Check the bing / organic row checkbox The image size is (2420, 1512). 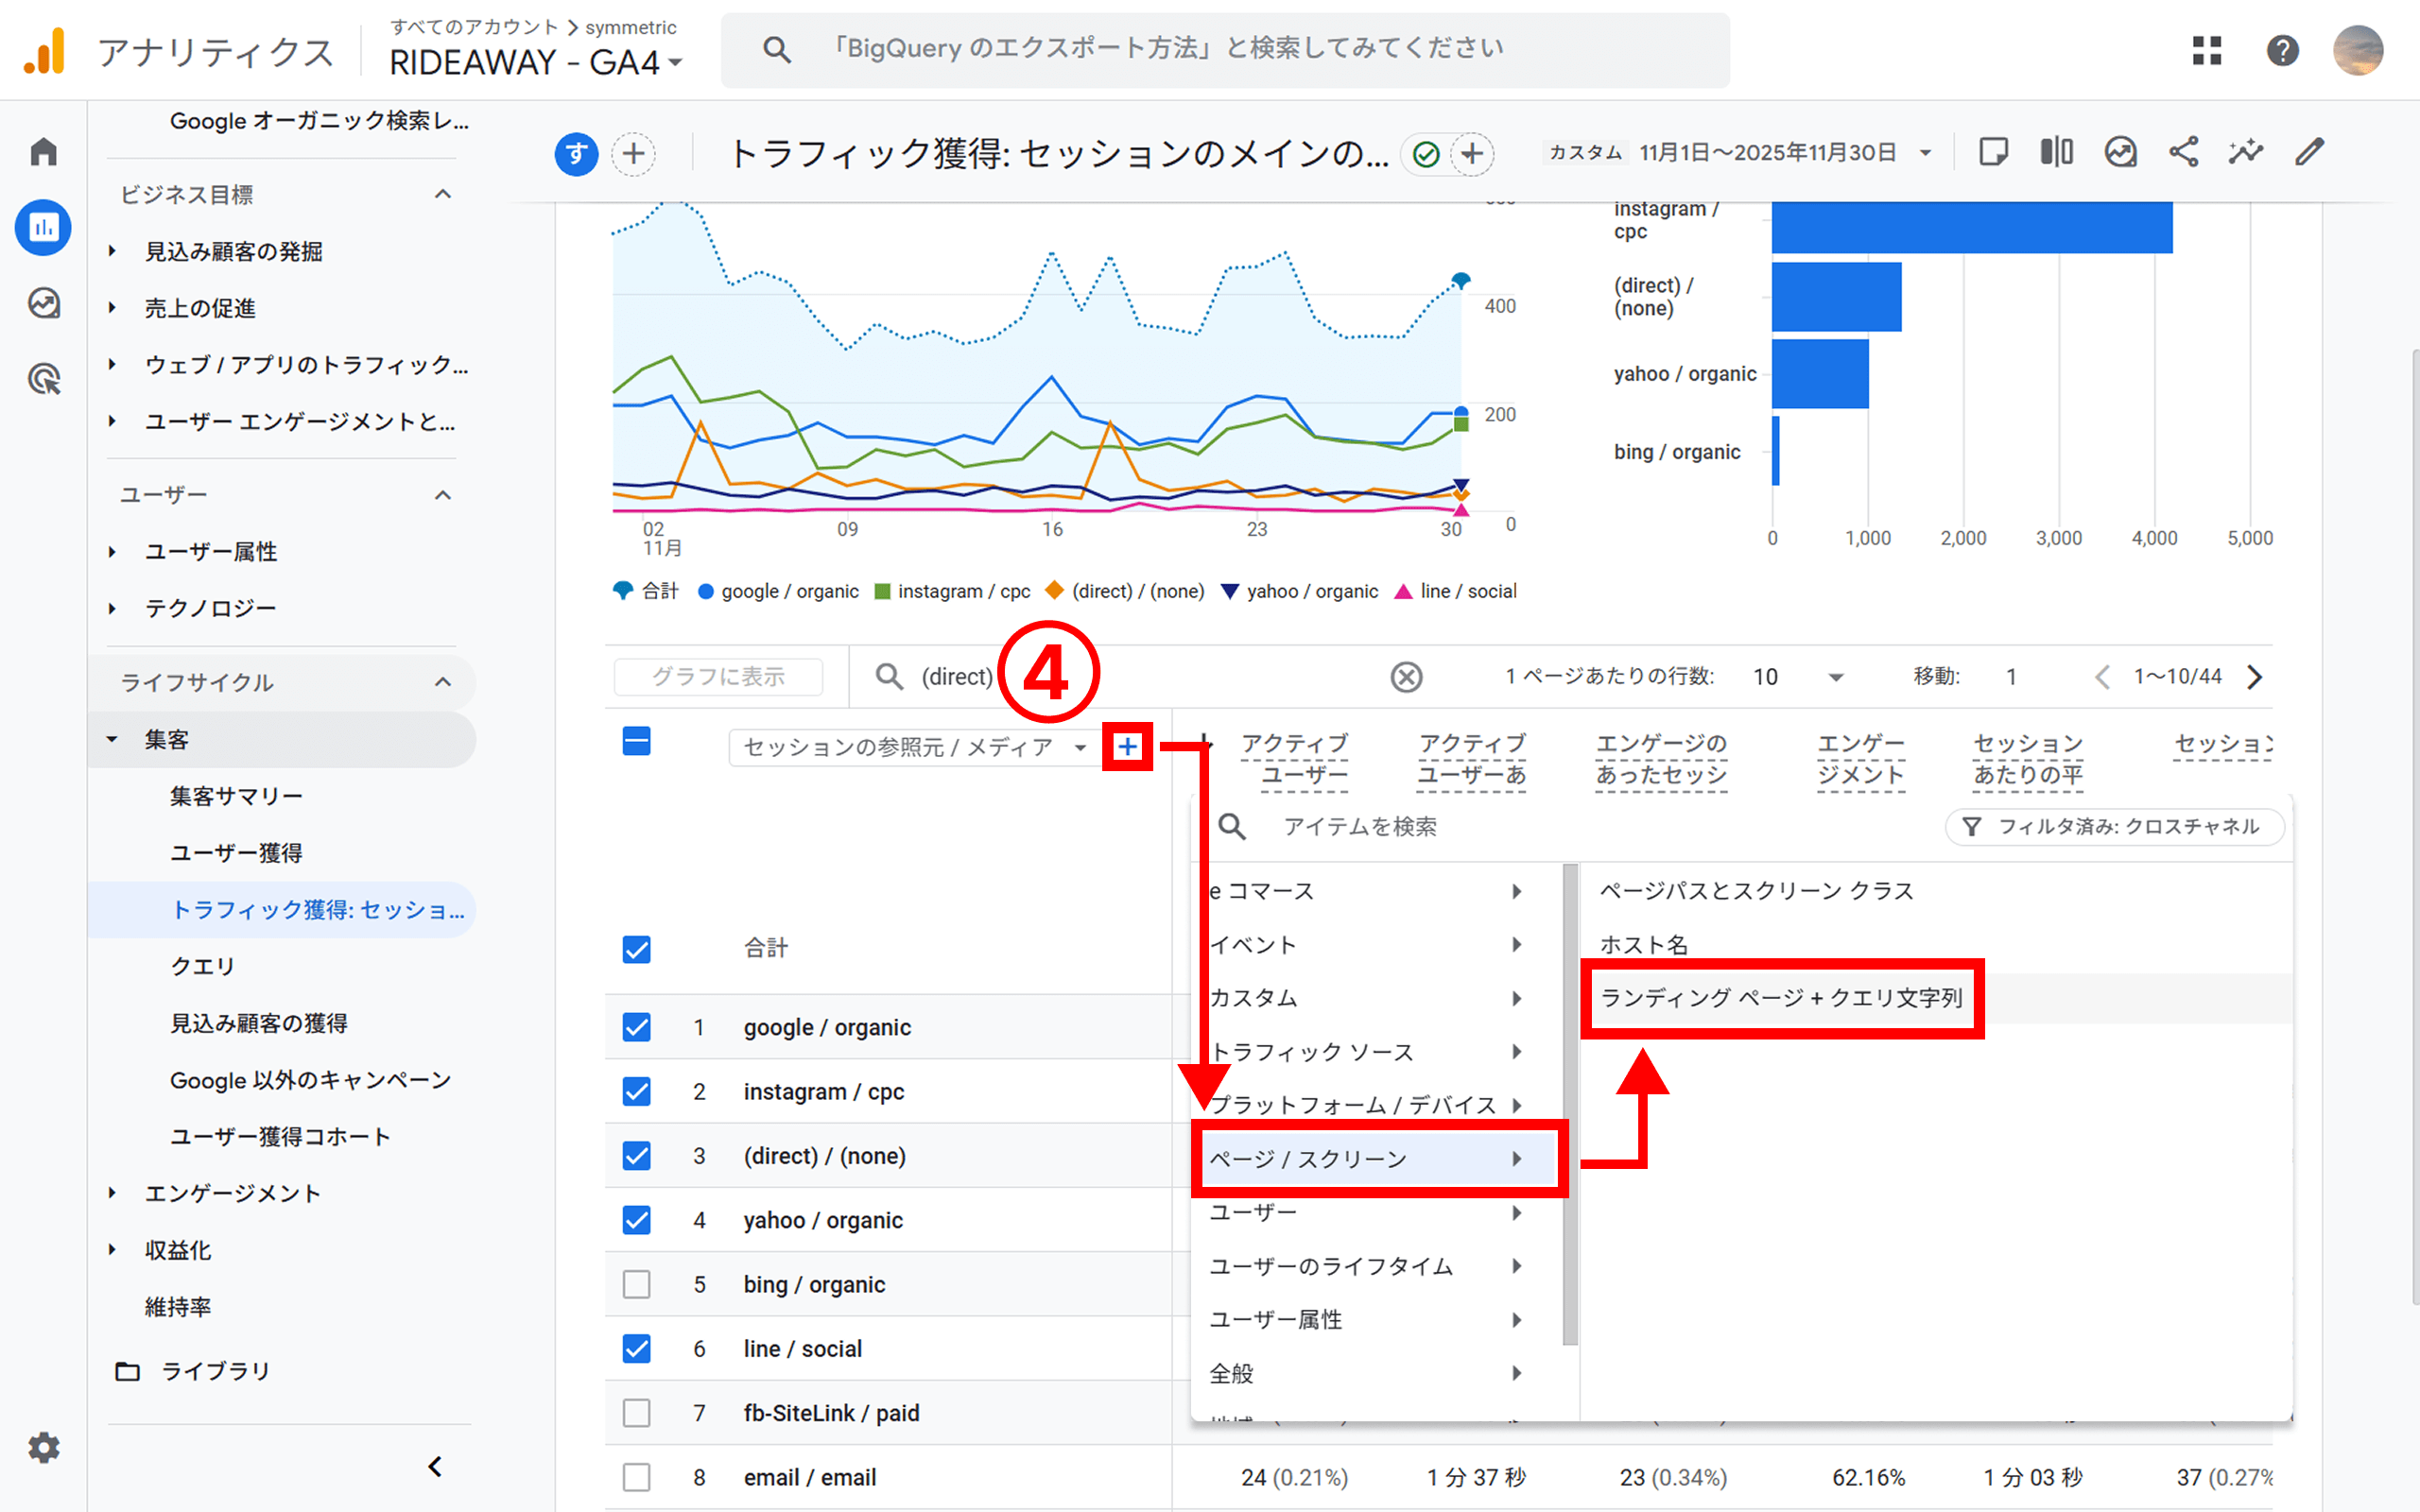coord(636,1284)
